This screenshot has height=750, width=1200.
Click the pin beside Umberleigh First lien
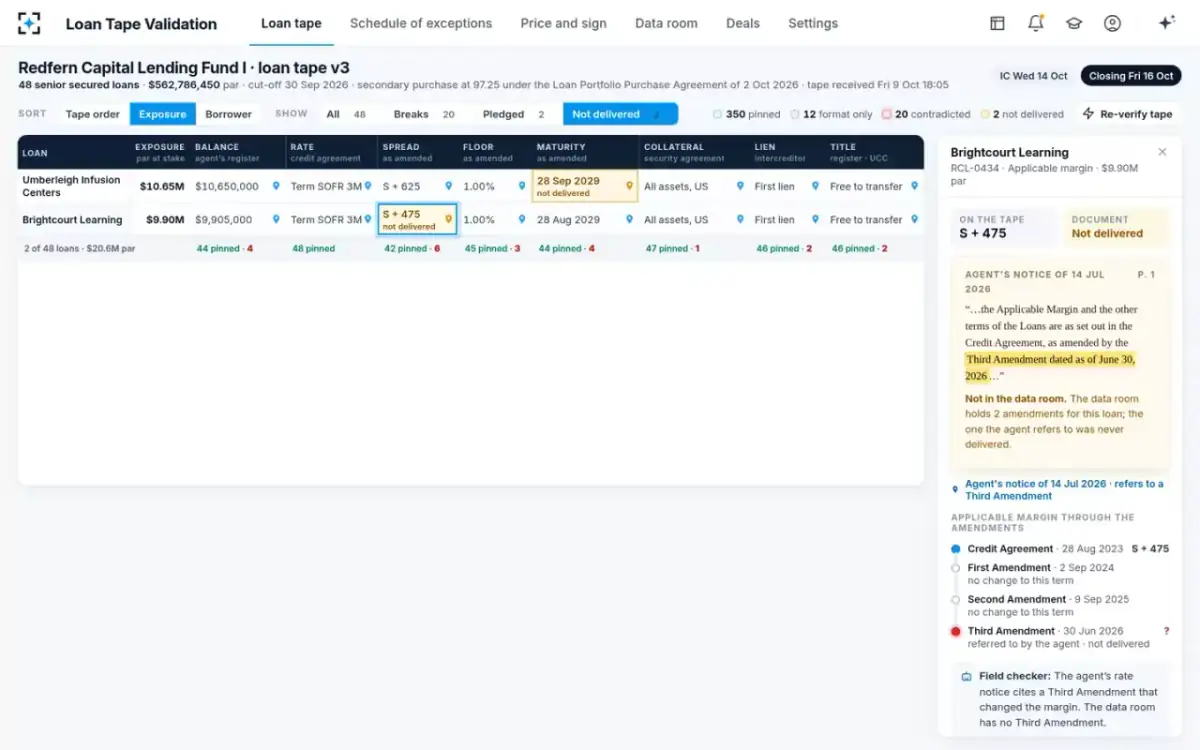click(x=815, y=186)
